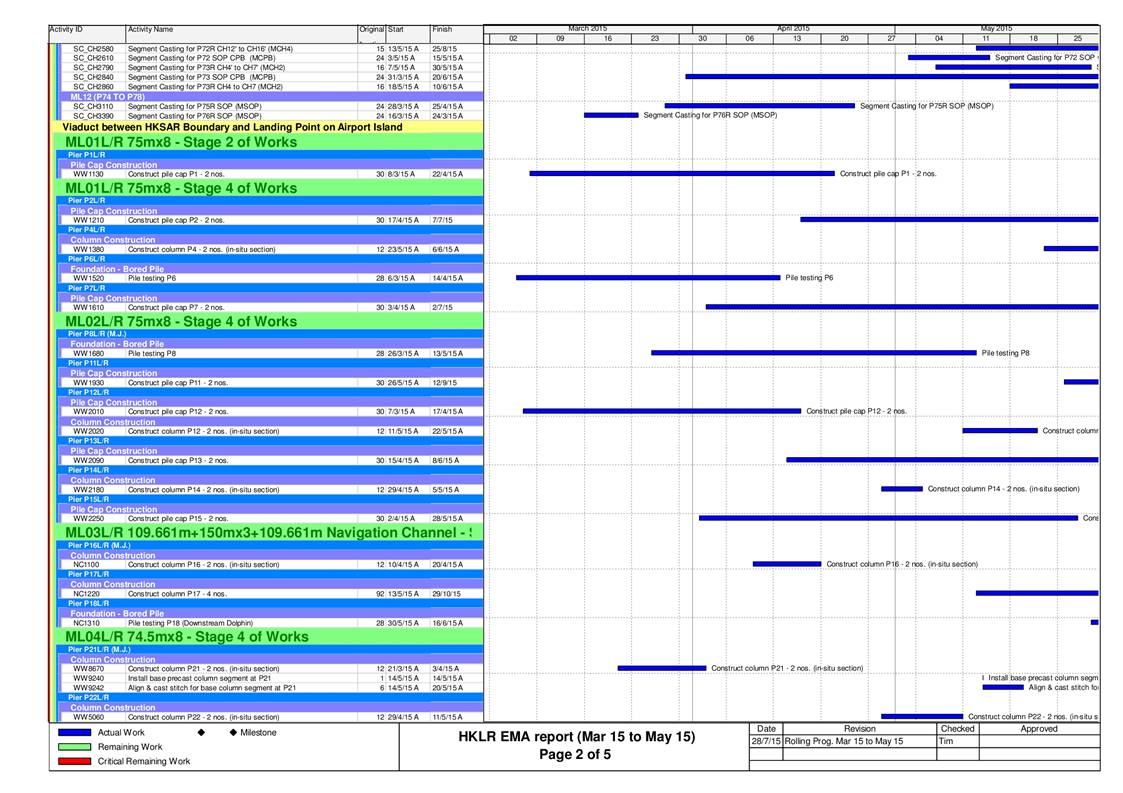Select the ML01L/R 75mx8 Stage 4 group
This screenshot has height=793, width=1123.
tap(269, 188)
